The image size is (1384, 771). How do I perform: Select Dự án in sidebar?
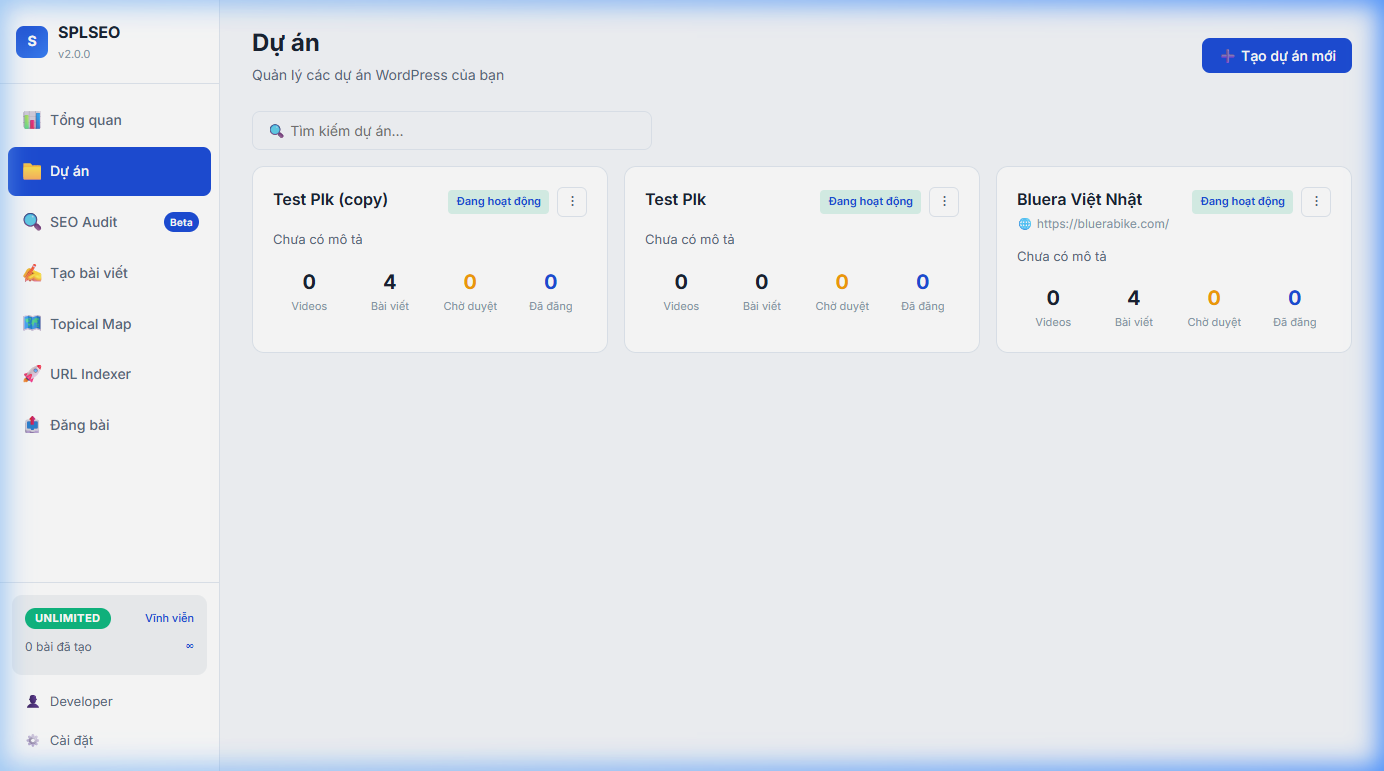point(109,171)
